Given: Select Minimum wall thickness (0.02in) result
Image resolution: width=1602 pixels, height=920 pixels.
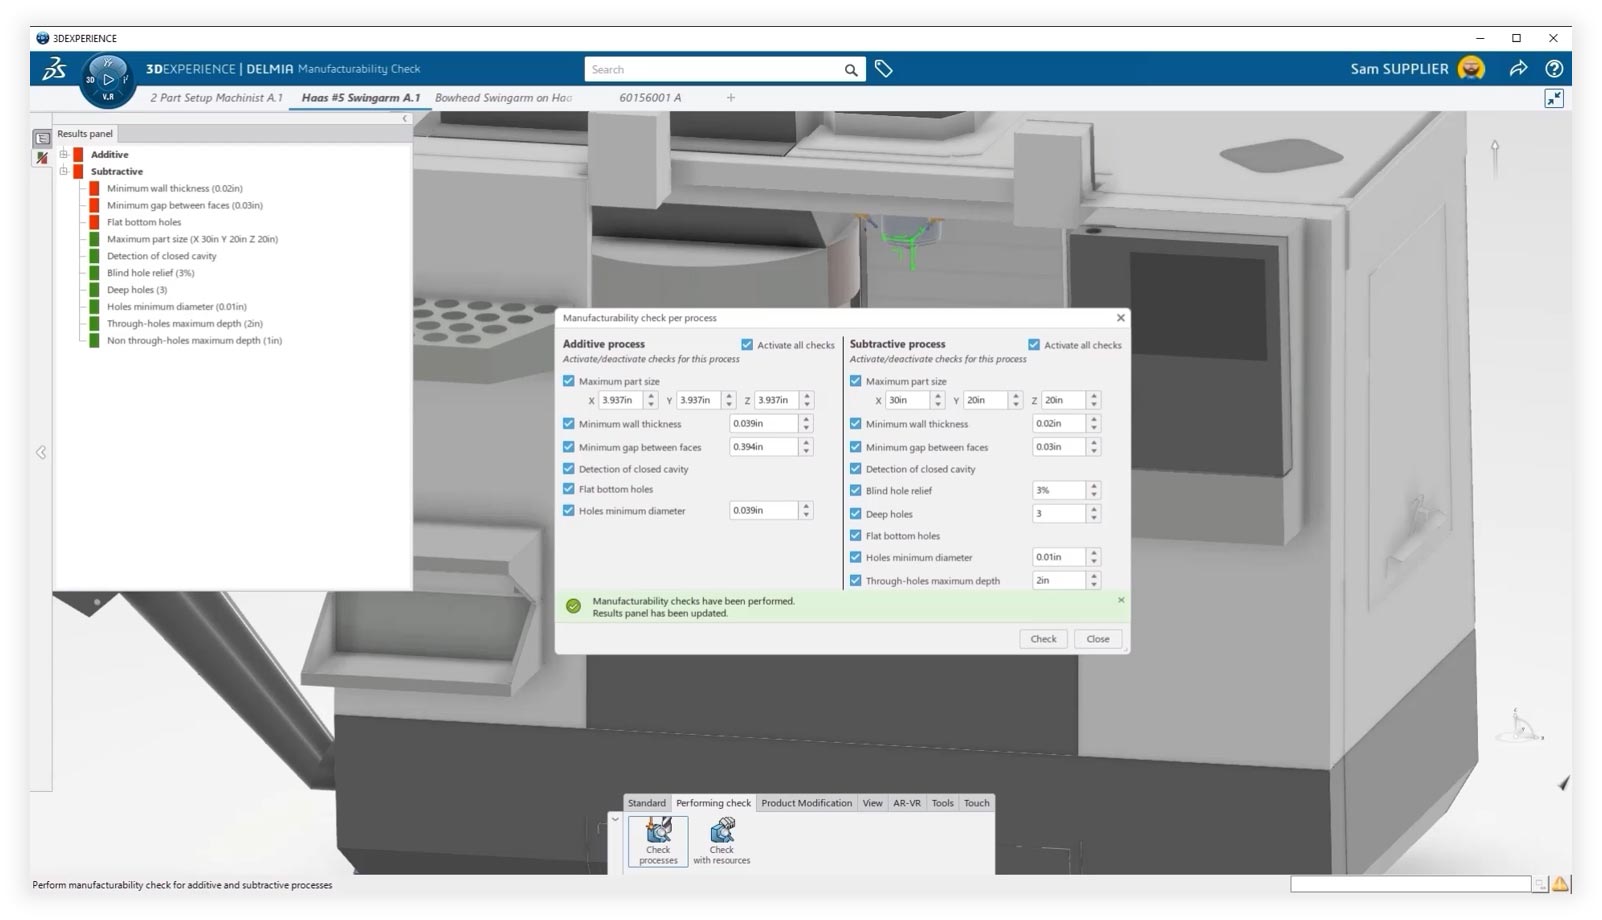Looking at the screenshot, I should click(175, 188).
